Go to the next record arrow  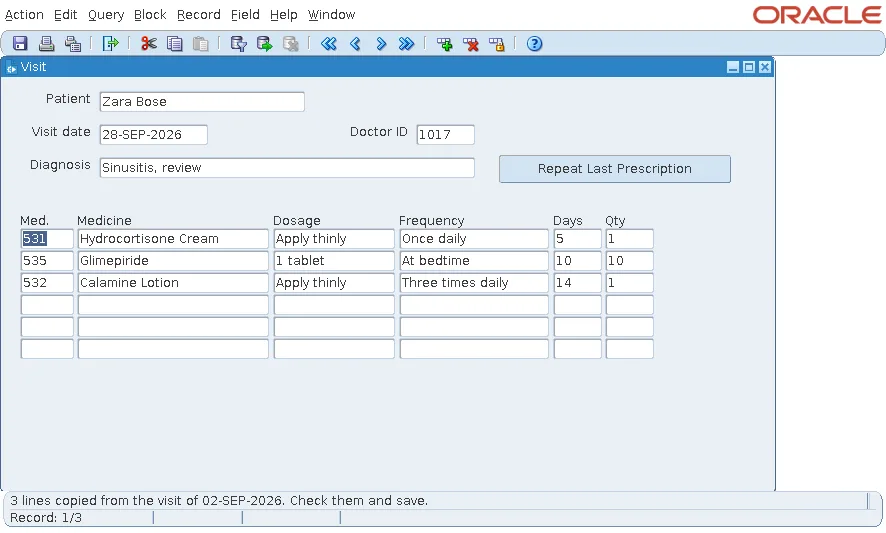[381, 44]
